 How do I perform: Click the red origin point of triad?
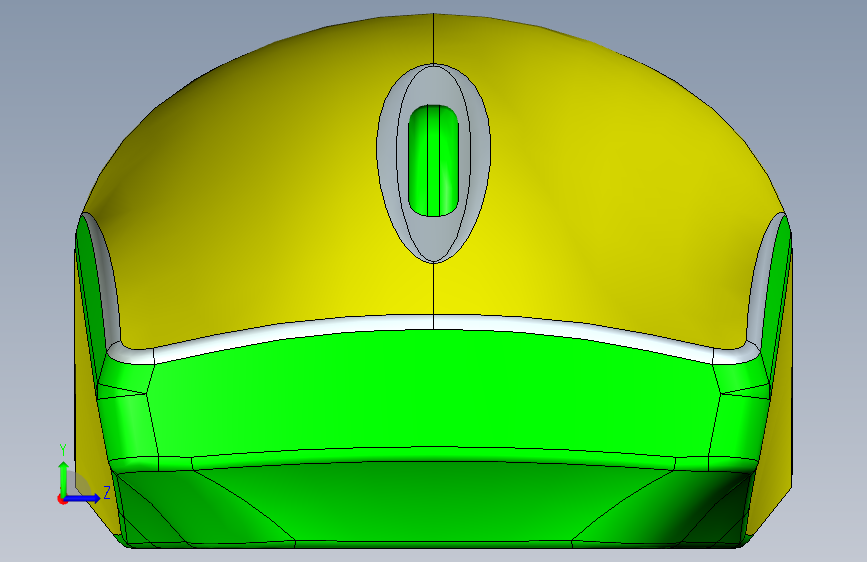pos(61,499)
